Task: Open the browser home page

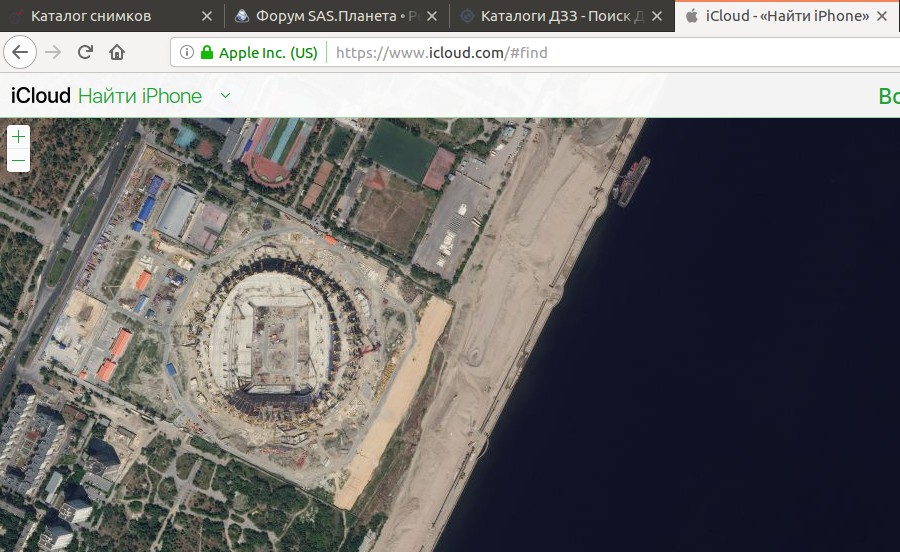Action: pyautogui.click(x=117, y=53)
